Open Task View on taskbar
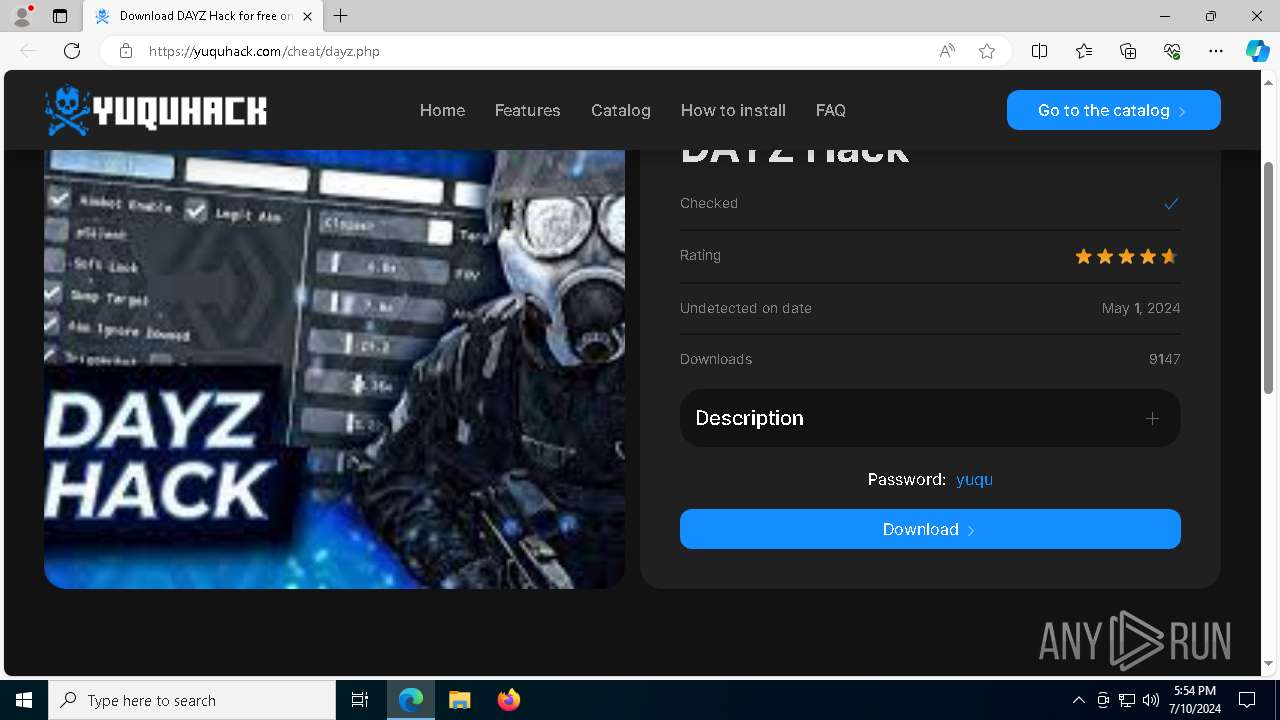Image resolution: width=1280 pixels, height=720 pixels. [360, 700]
